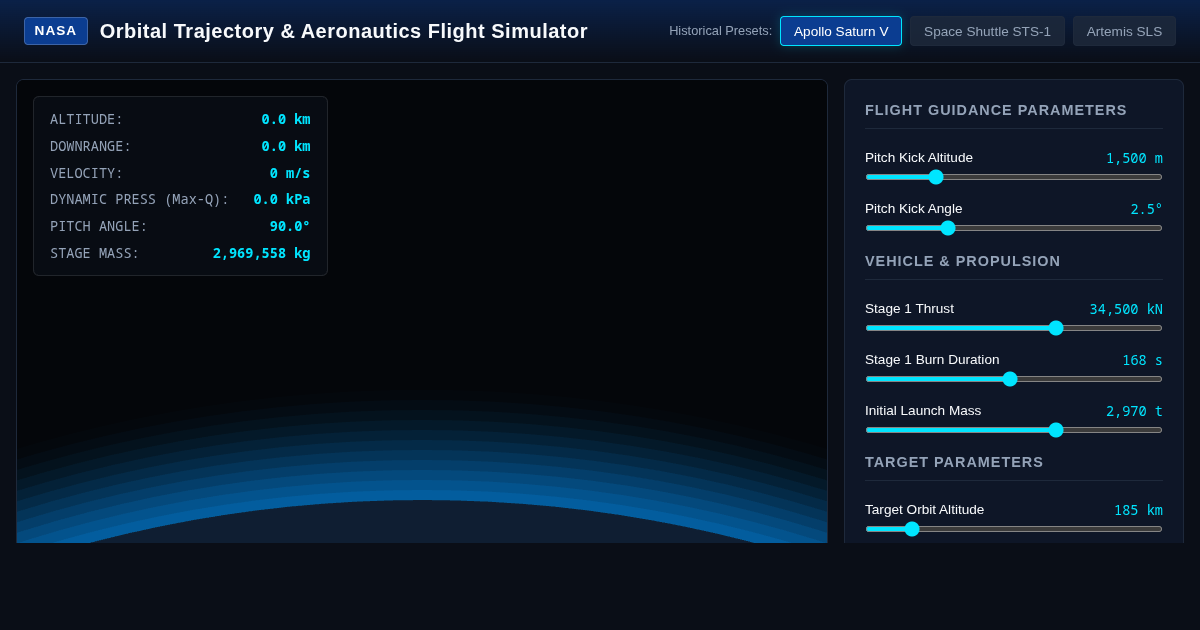Adjust the Pitch Kick Angle slider
The width and height of the screenshot is (1200, 630).
click(x=1014, y=228)
